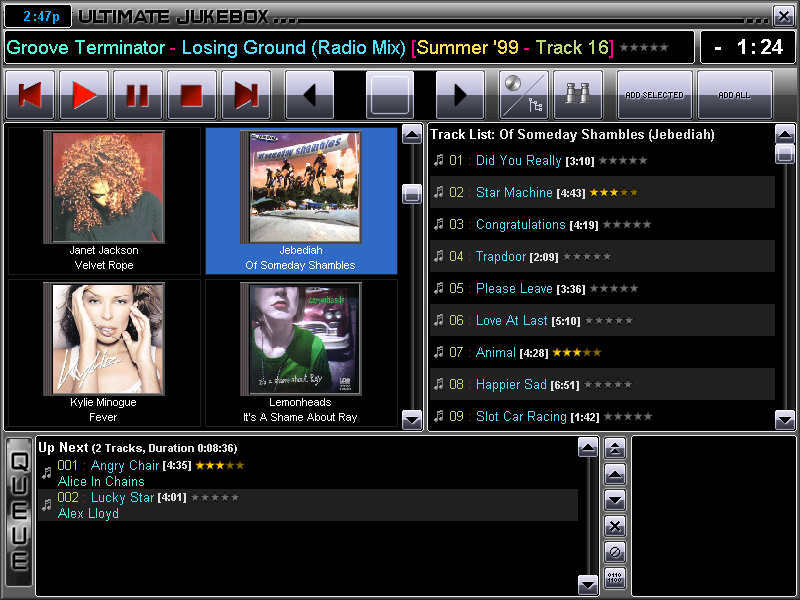Move selected queue track up one
Image resolution: width=800 pixels, height=600 pixels.
click(615, 474)
